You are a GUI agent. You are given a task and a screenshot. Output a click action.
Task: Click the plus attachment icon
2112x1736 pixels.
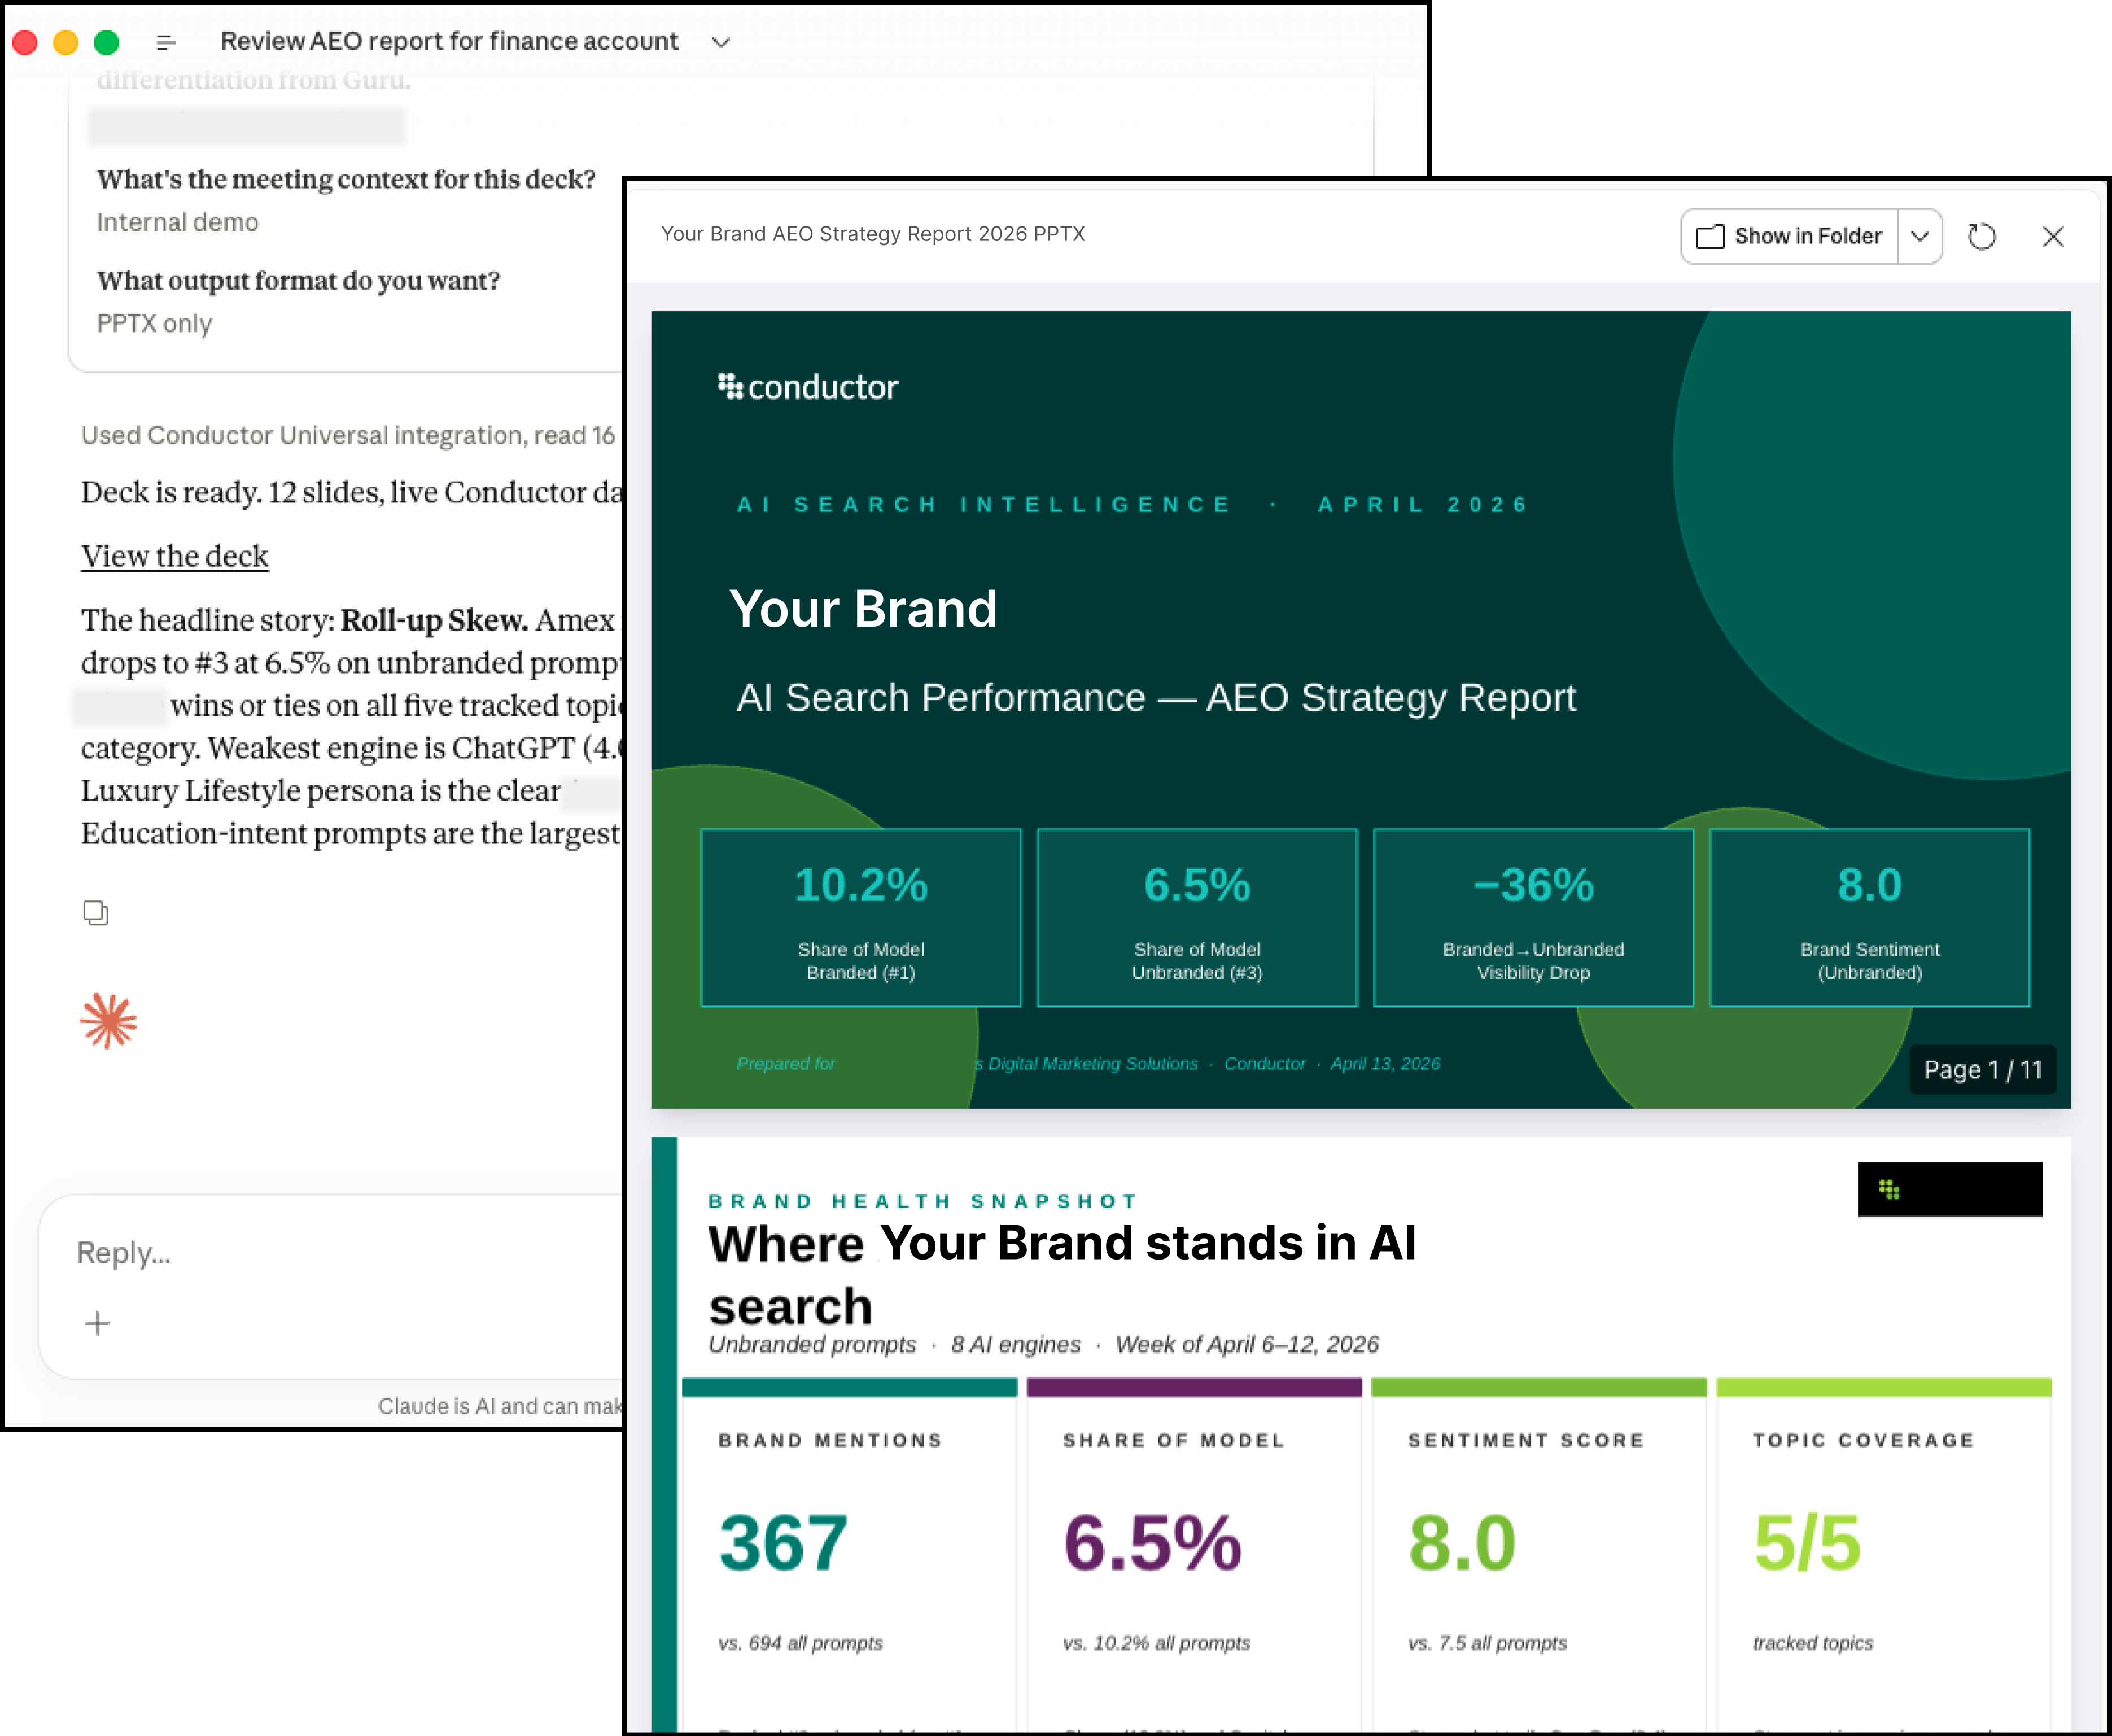[x=97, y=1323]
